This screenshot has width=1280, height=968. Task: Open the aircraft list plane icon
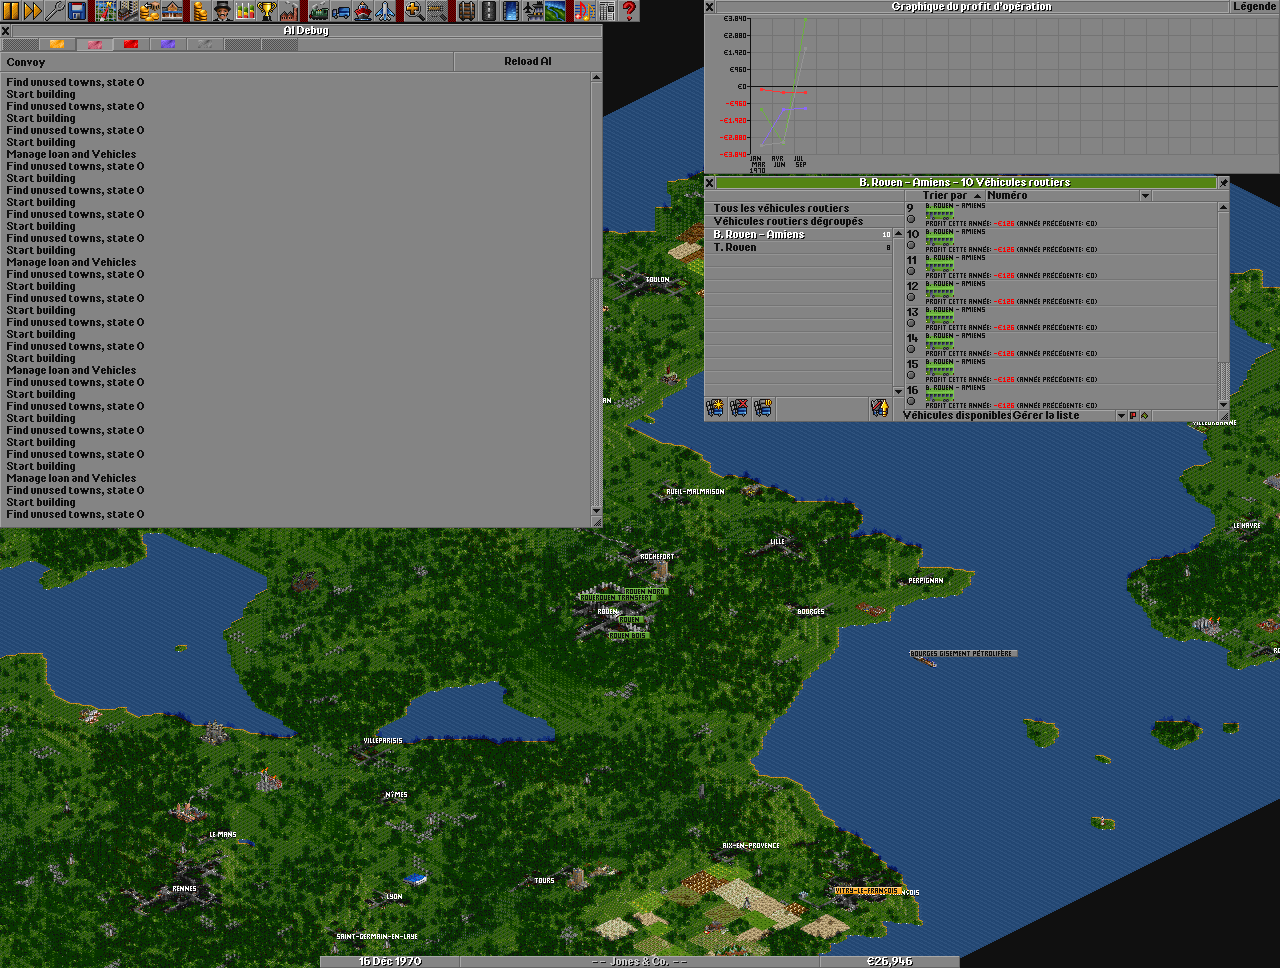pos(385,11)
